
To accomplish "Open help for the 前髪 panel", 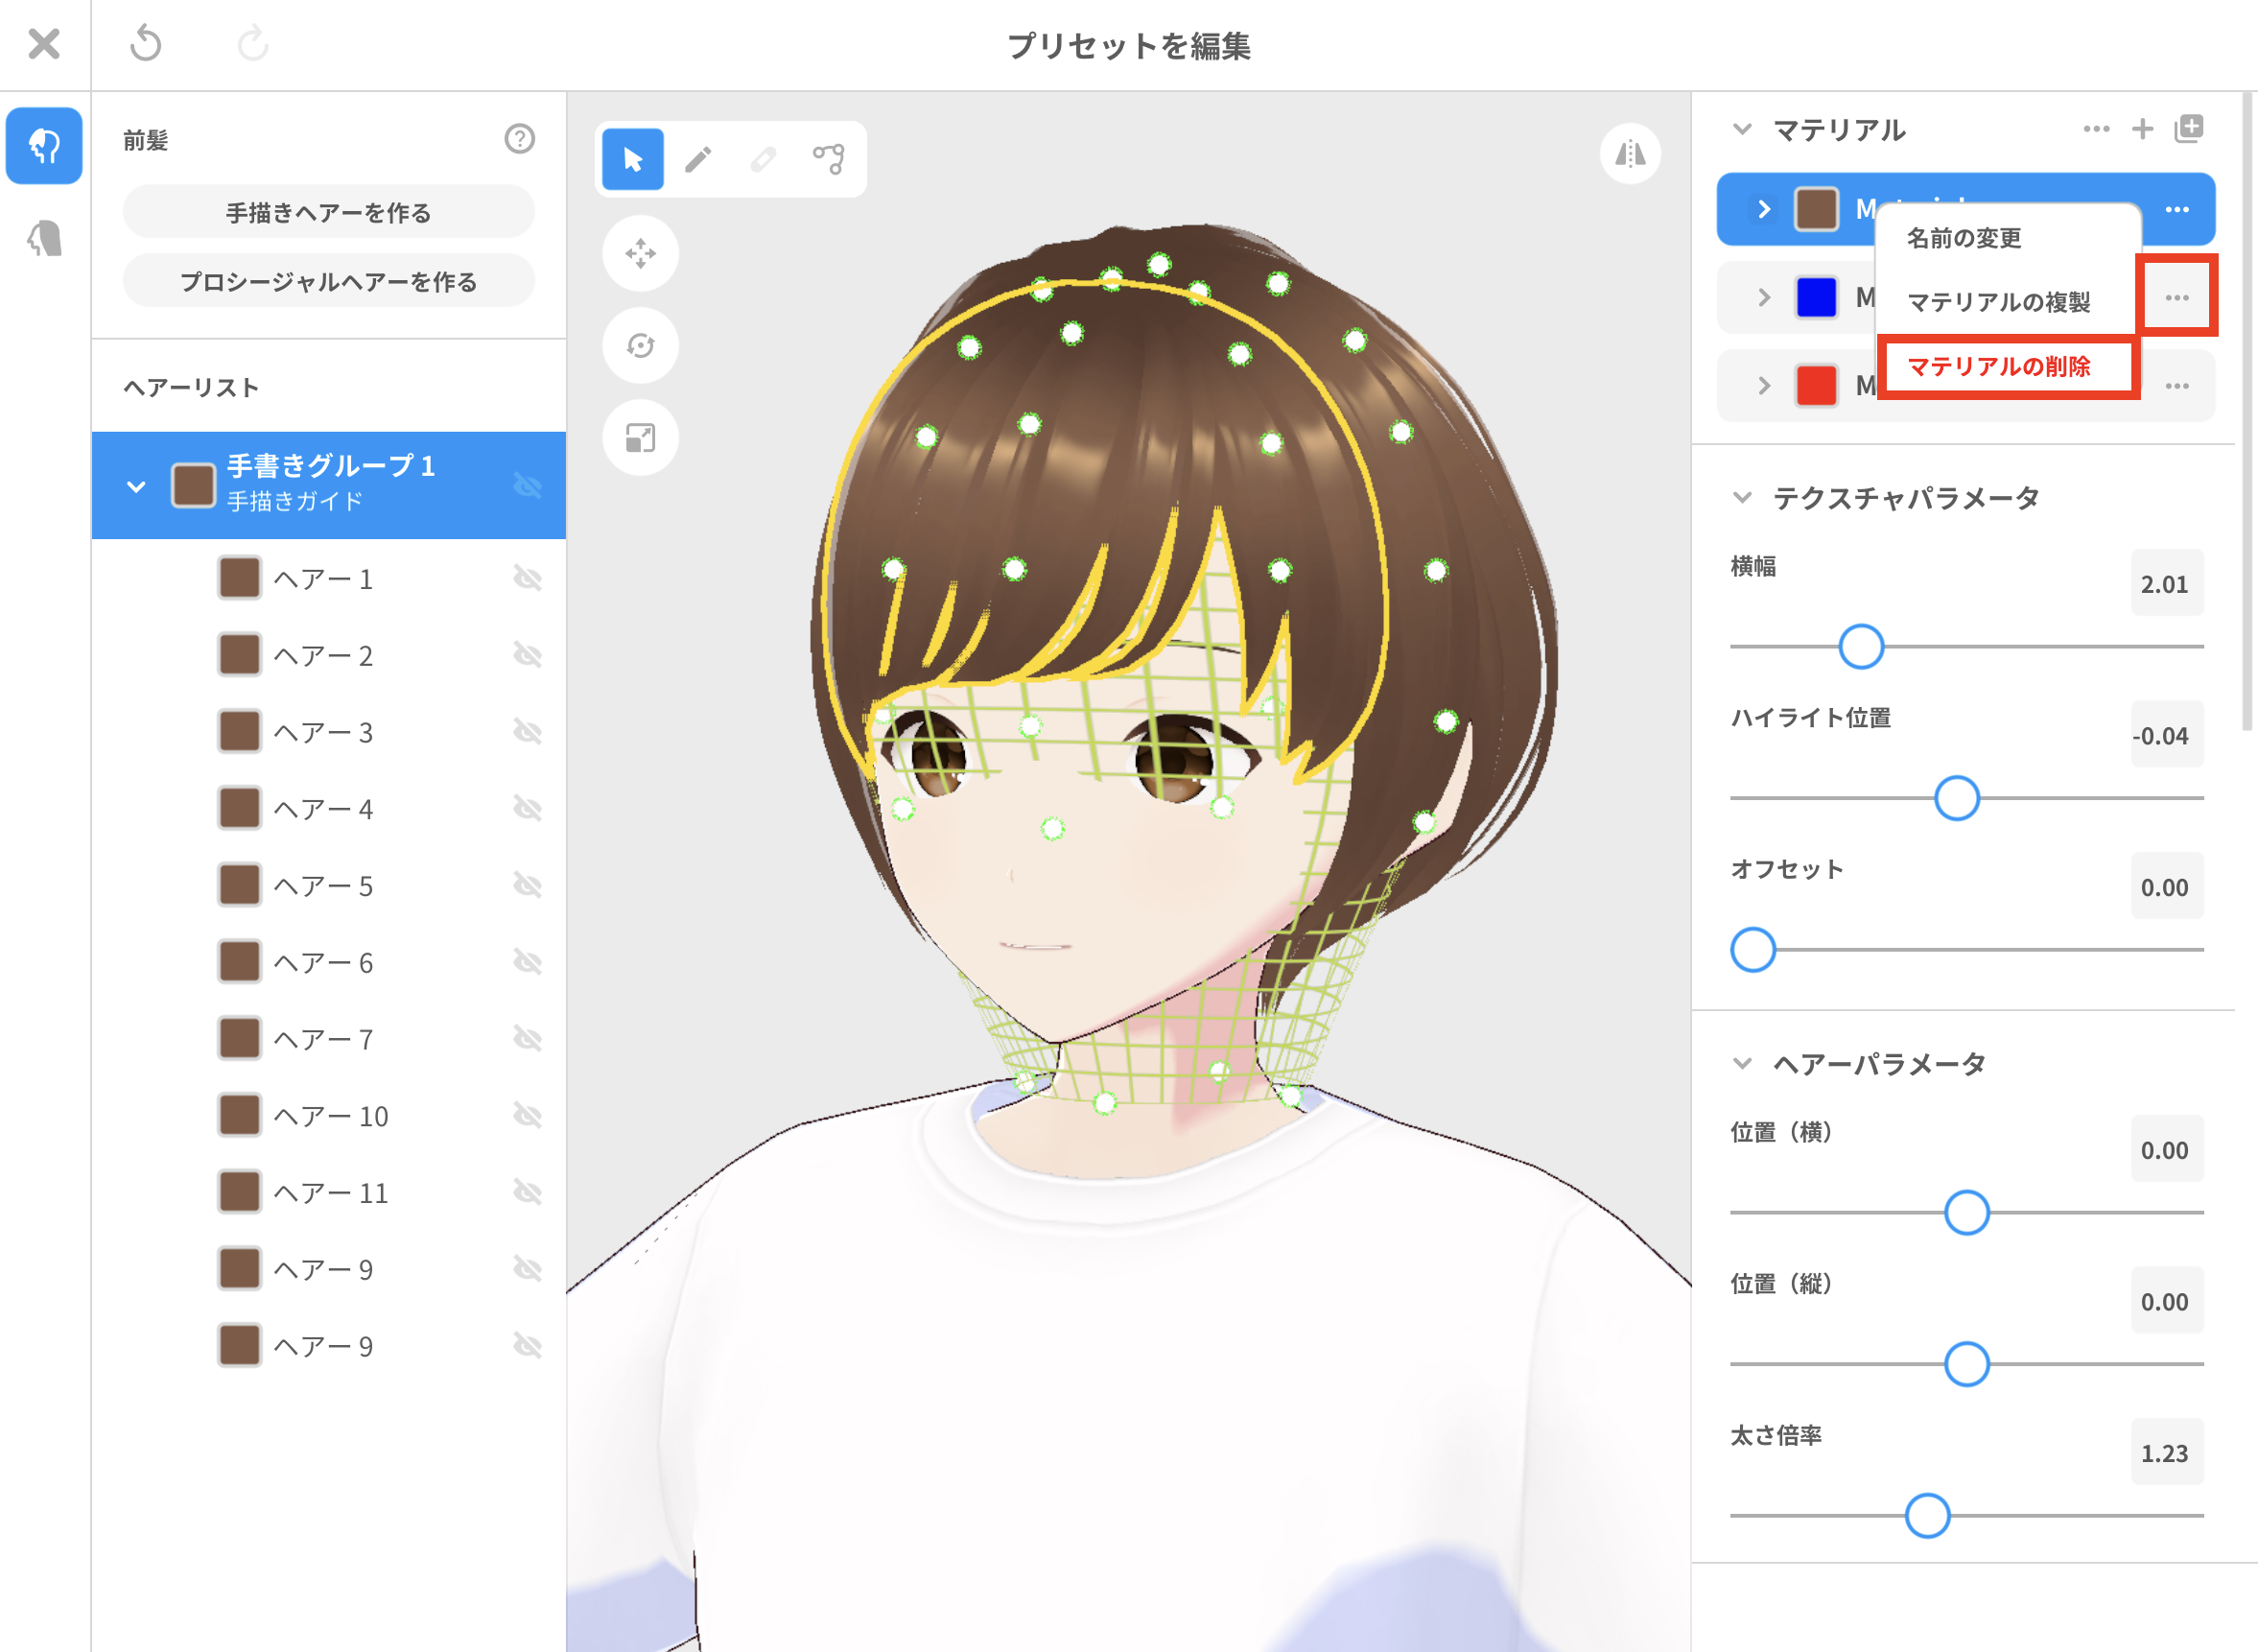I will coord(519,138).
